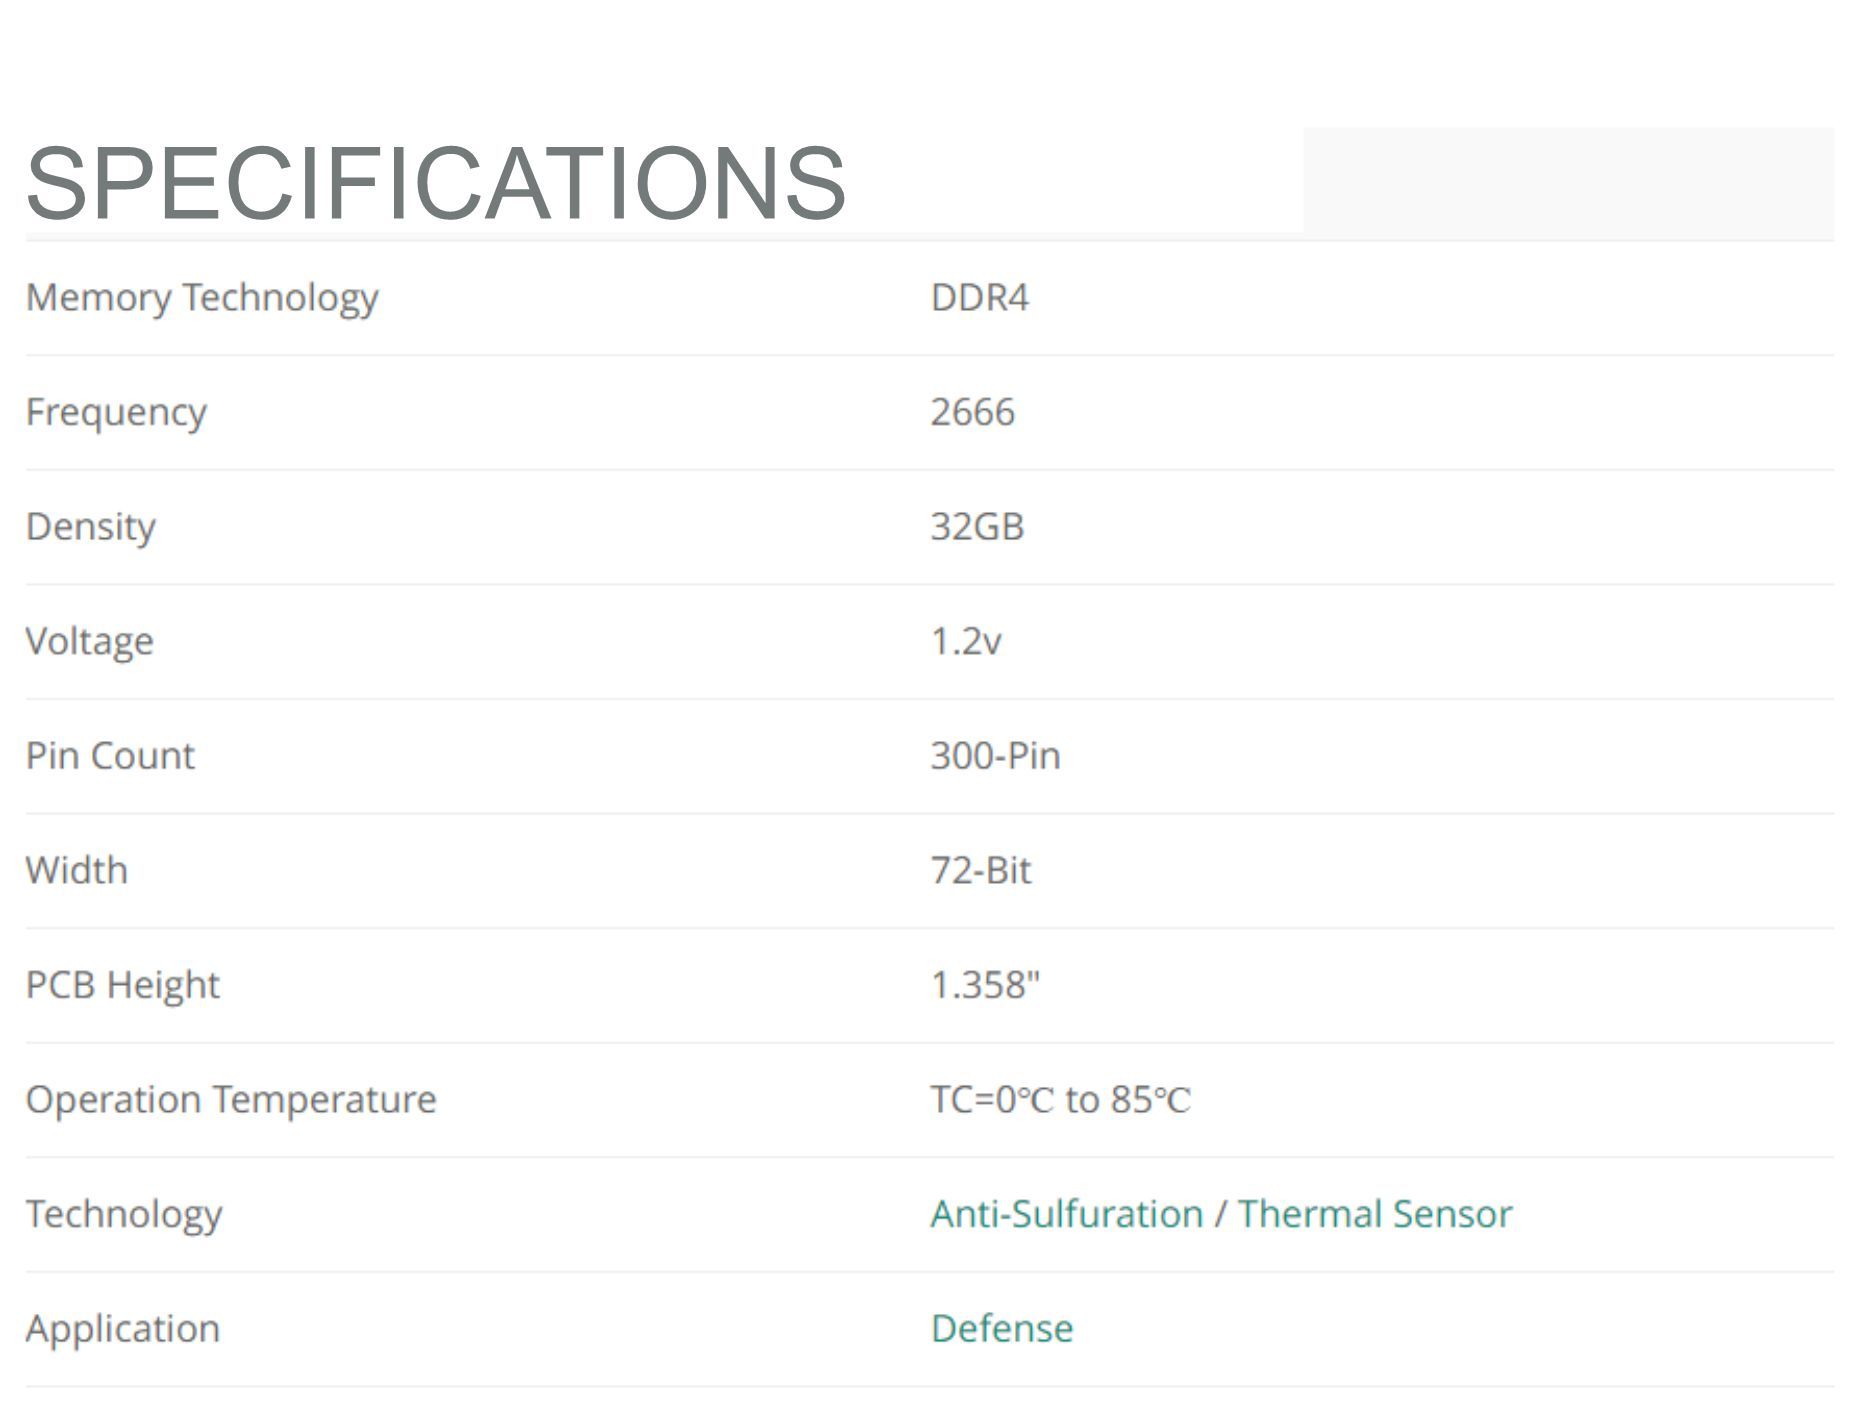
Task: Click the SPECIFICATIONS heading
Action: click(x=436, y=183)
